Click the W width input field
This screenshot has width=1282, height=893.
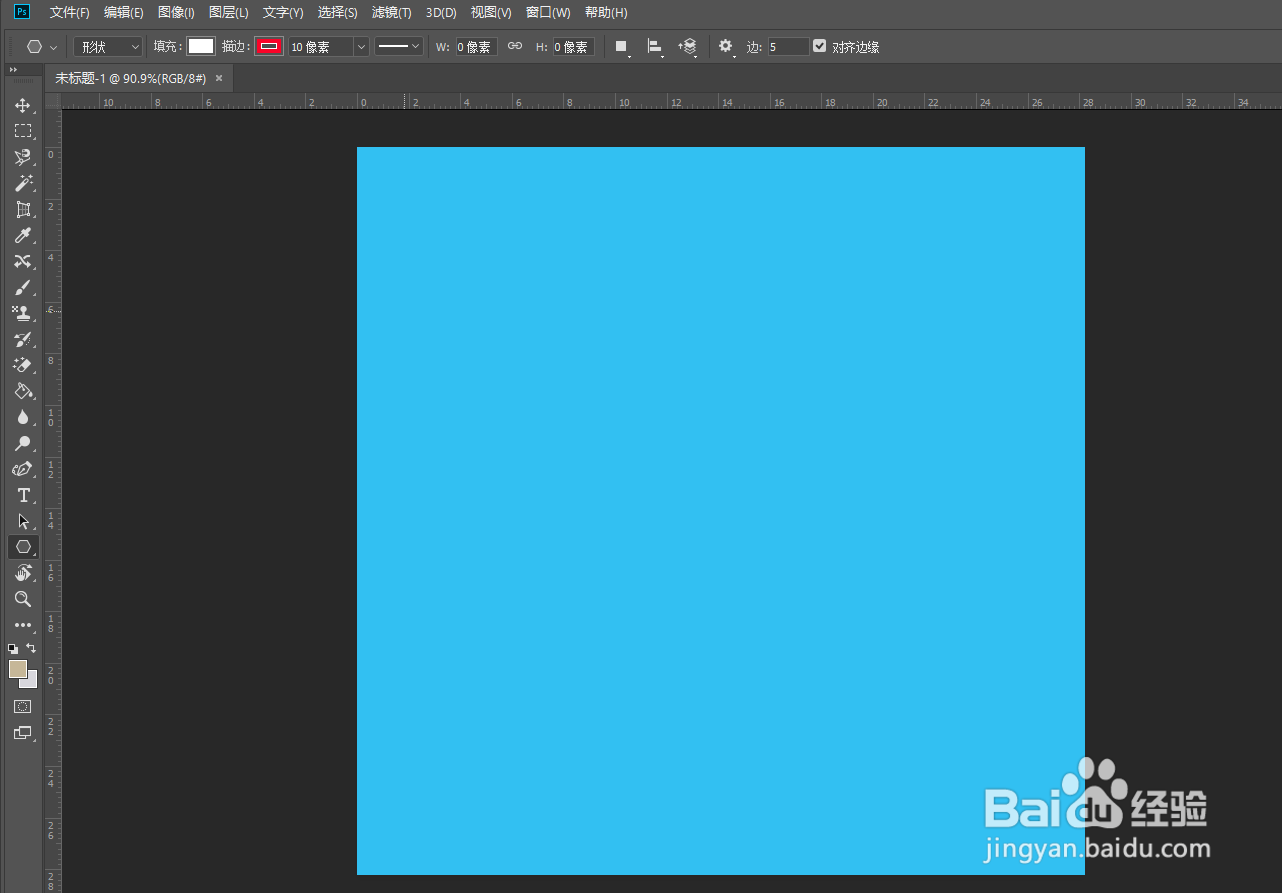tap(476, 46)
